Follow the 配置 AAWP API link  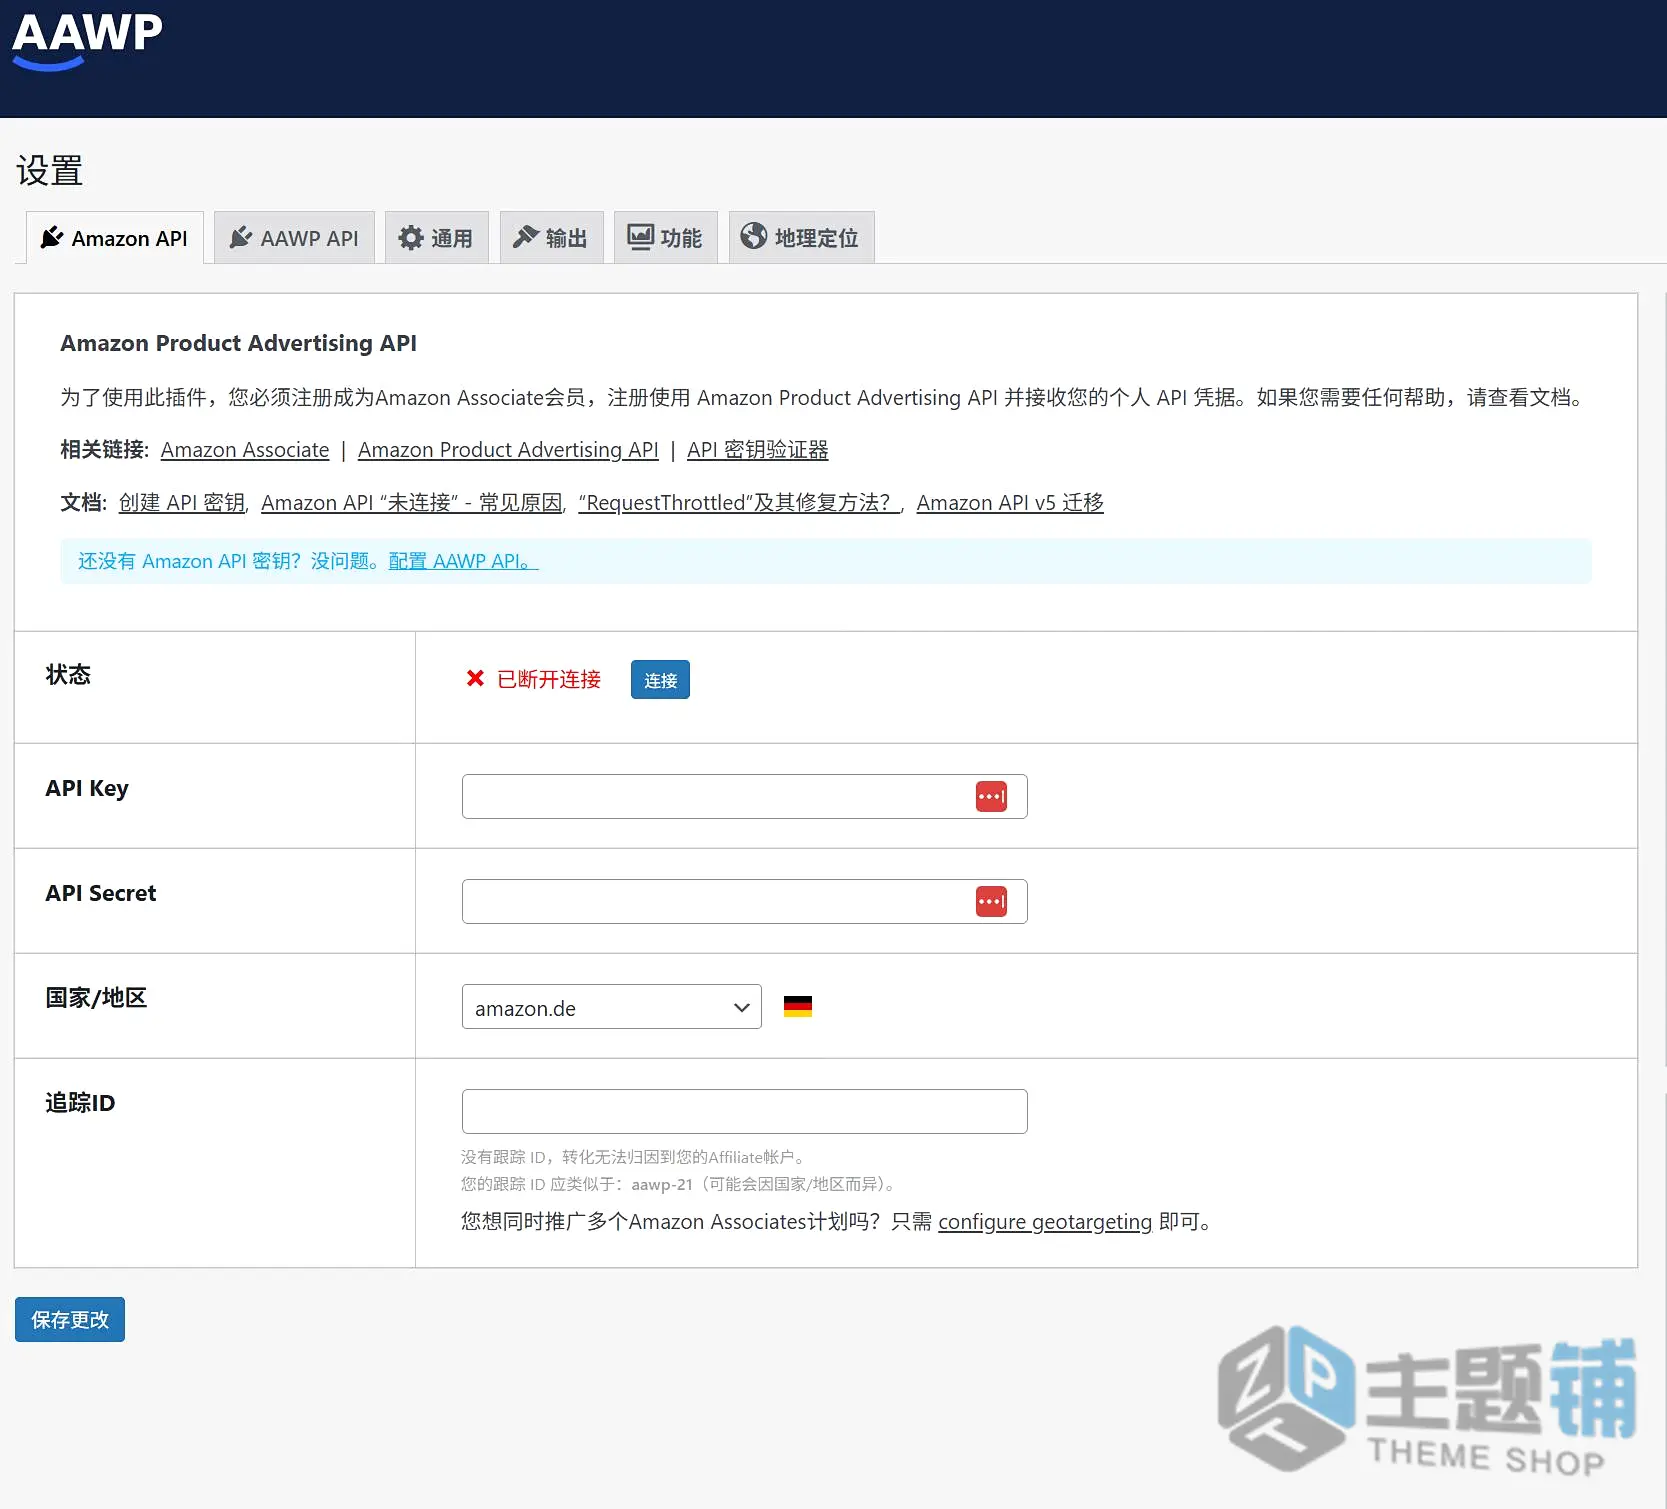click(x=463, y=561)
